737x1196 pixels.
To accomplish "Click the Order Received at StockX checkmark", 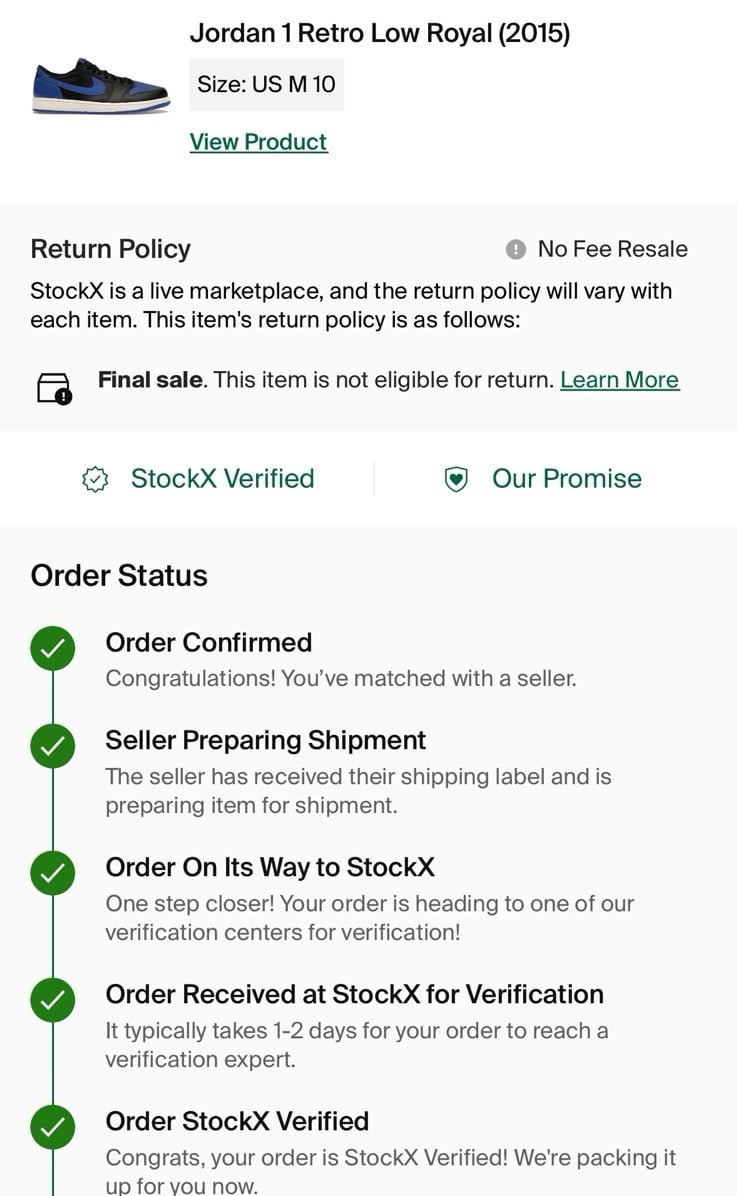I will click(x=53, y=1000).
